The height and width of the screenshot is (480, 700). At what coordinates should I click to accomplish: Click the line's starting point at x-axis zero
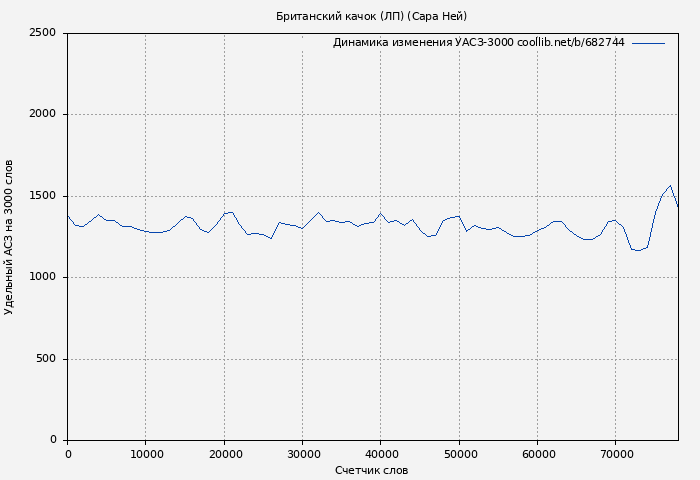tap(68, 215)
